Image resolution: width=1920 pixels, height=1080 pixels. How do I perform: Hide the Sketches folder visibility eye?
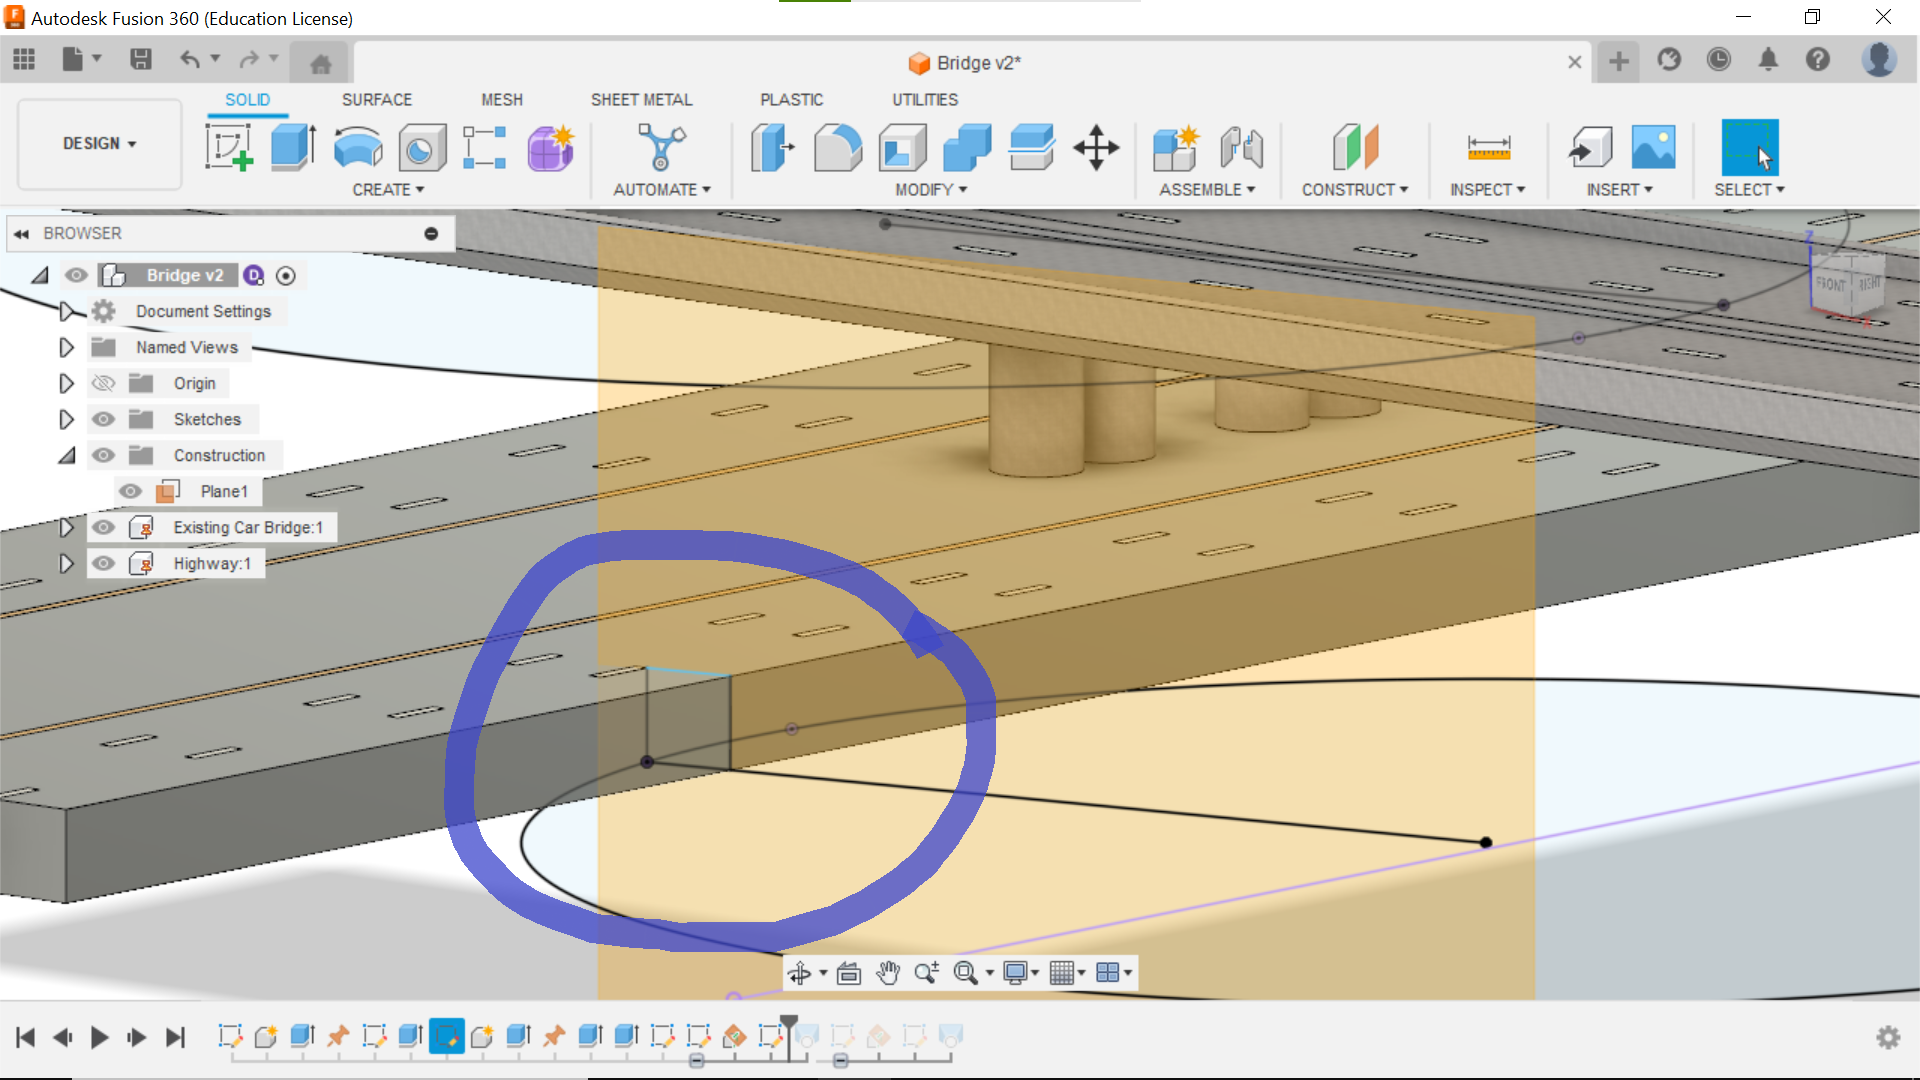click(103, 419)
